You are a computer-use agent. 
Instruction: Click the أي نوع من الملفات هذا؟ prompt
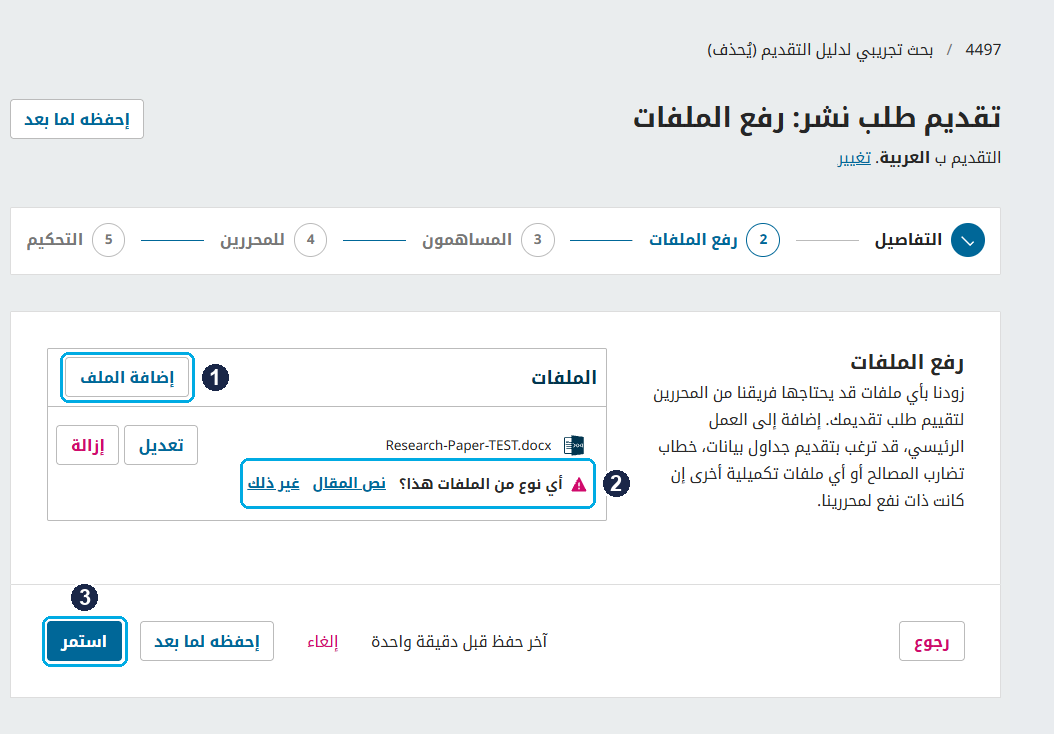click(481, 484)
